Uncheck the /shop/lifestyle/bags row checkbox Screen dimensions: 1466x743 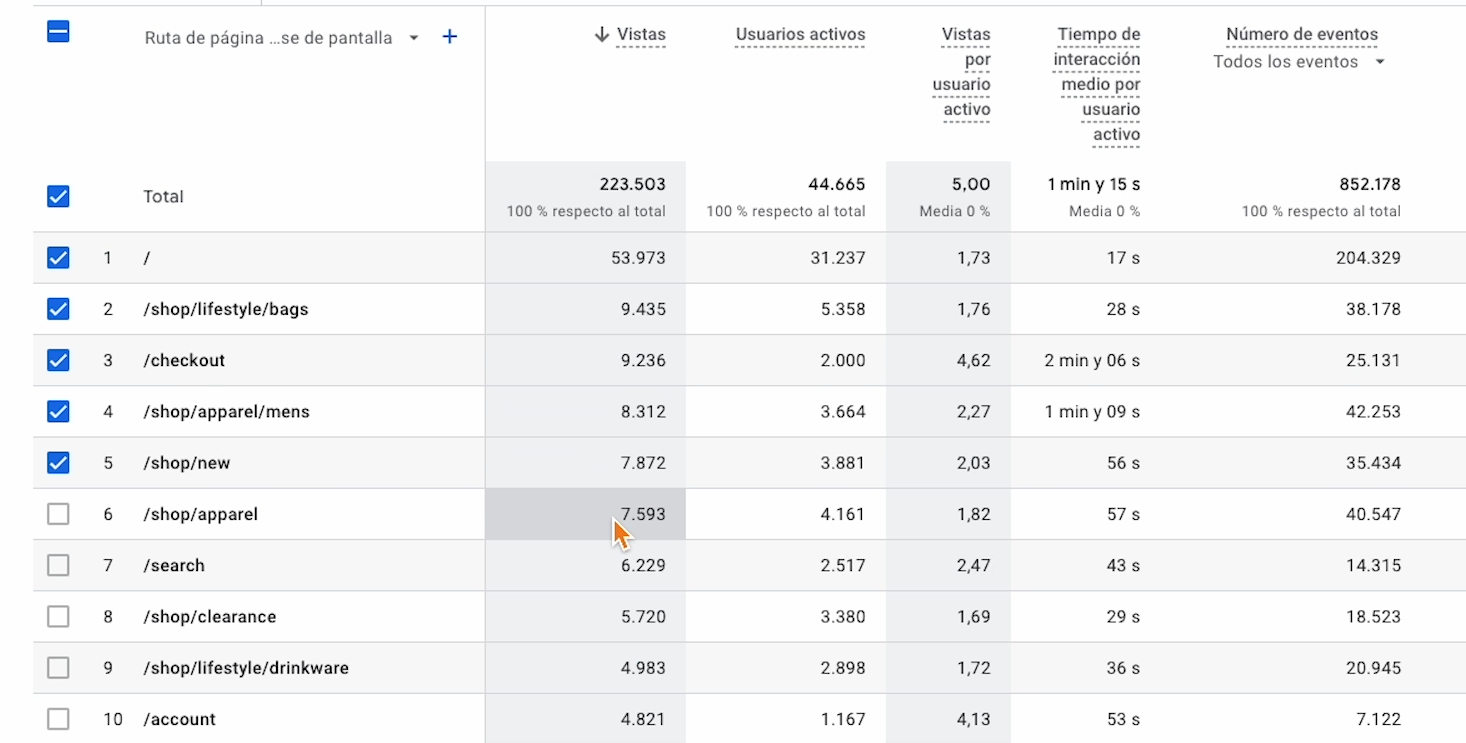pyautogui.click(x=58, y=309)
